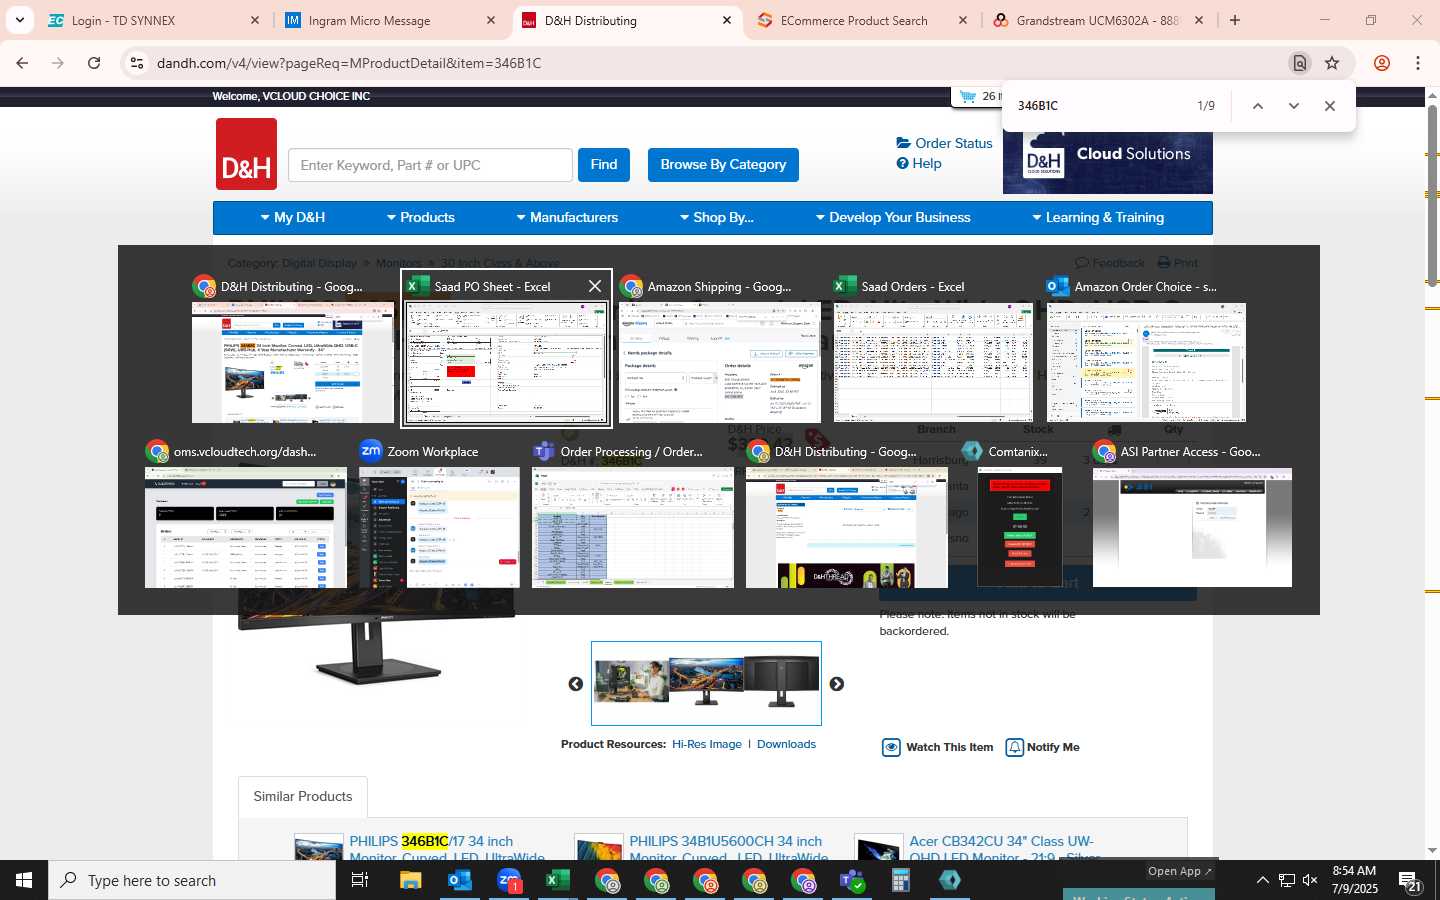Click Browse By Category button
The width and height of the screenshot is (1440, 900).
(723, 165)
